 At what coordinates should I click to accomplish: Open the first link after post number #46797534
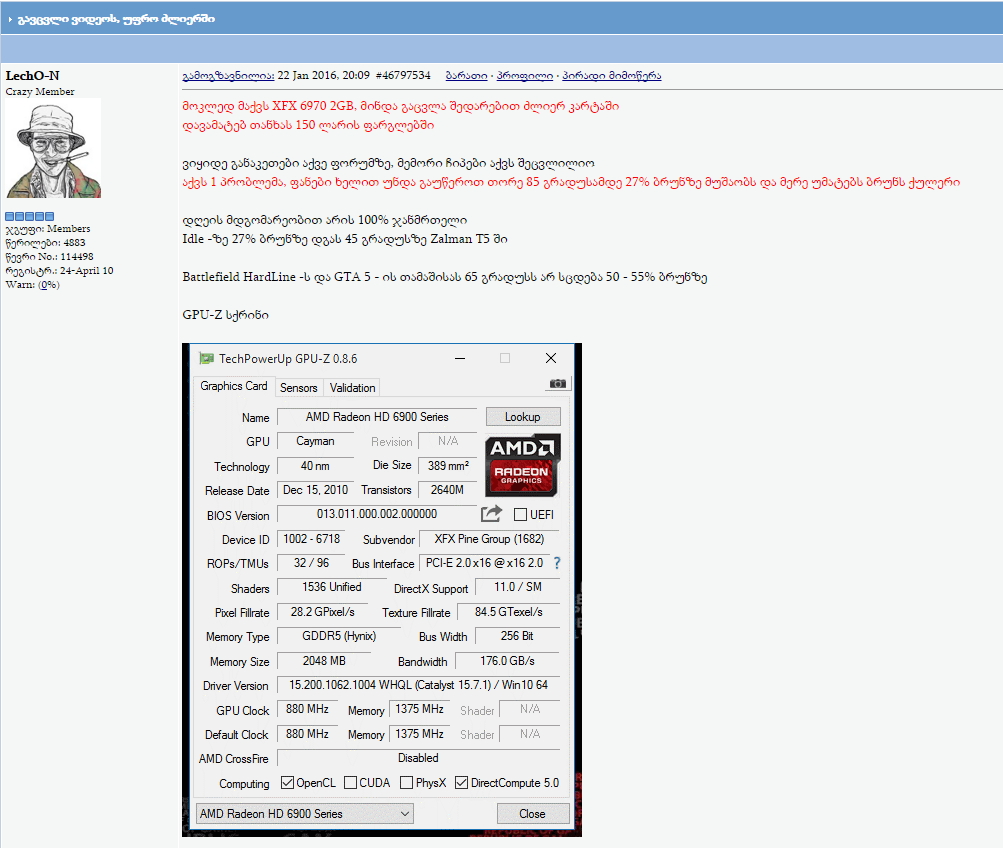coord(466,75)
